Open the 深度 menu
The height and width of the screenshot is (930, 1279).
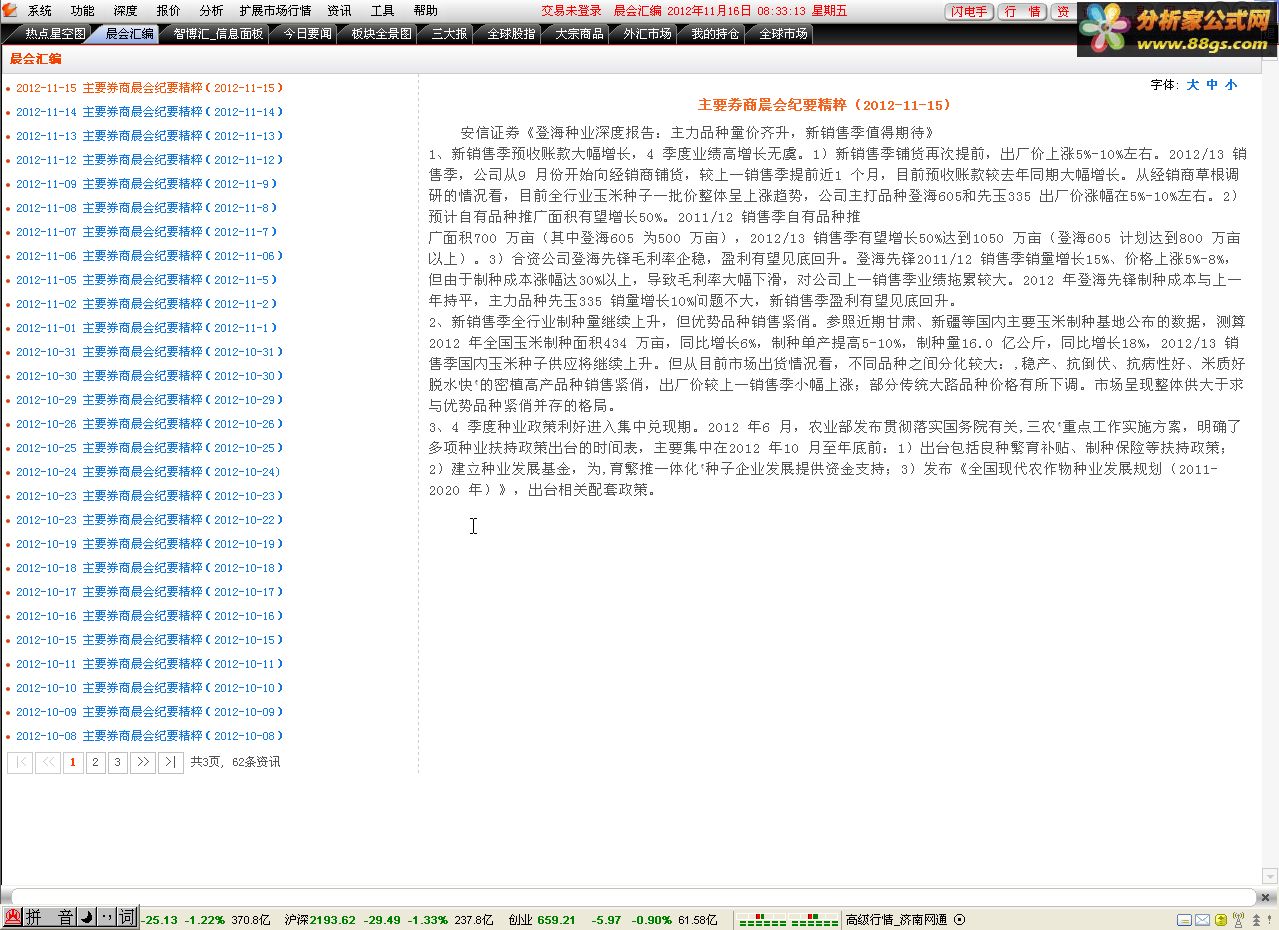126,11
